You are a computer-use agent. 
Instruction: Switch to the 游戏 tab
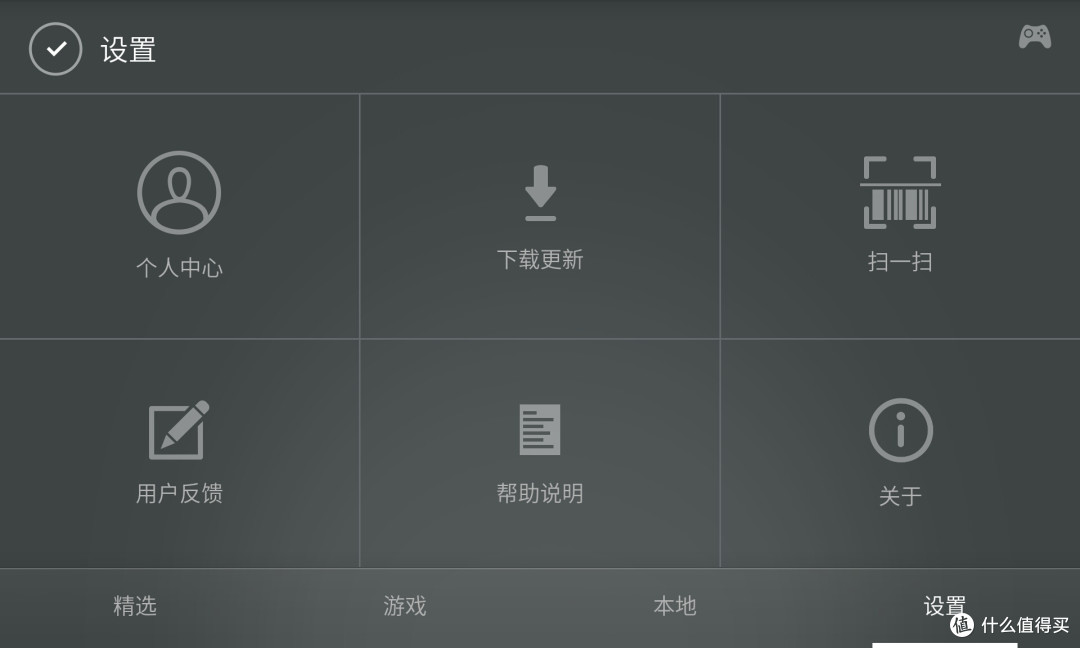tap(405, 606)
